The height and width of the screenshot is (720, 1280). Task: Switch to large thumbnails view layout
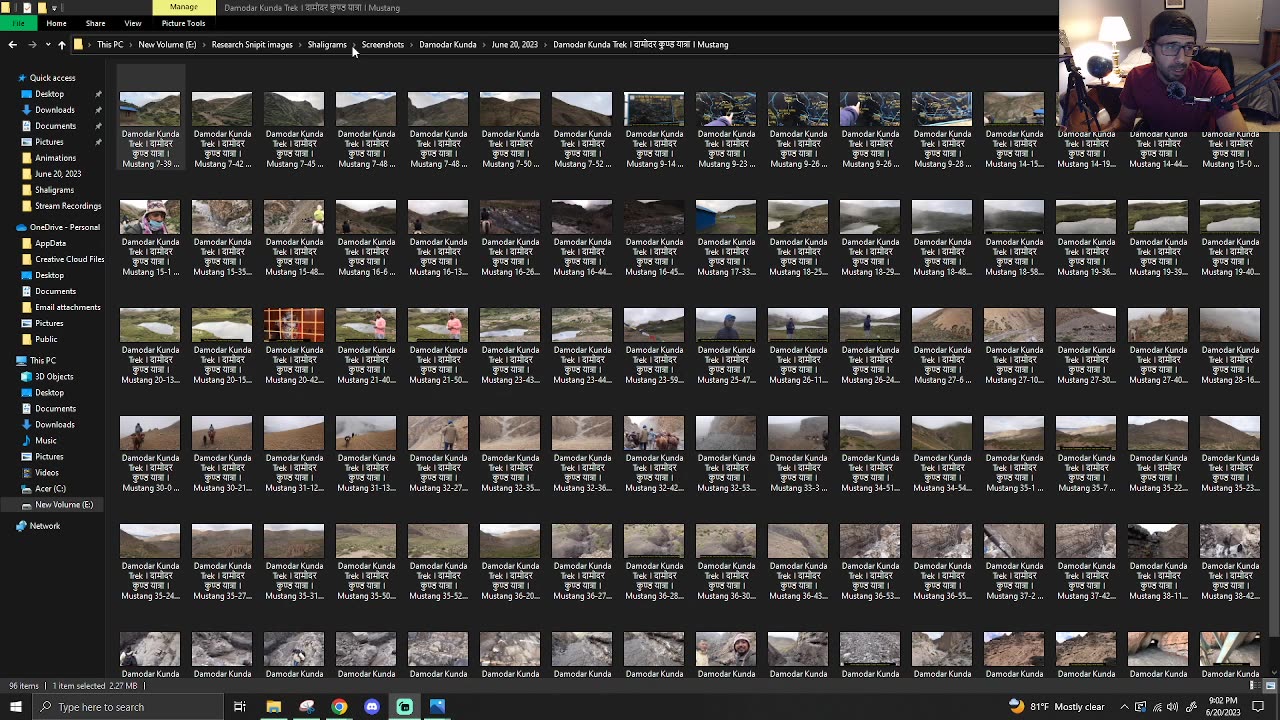(x=1271, y=686)
